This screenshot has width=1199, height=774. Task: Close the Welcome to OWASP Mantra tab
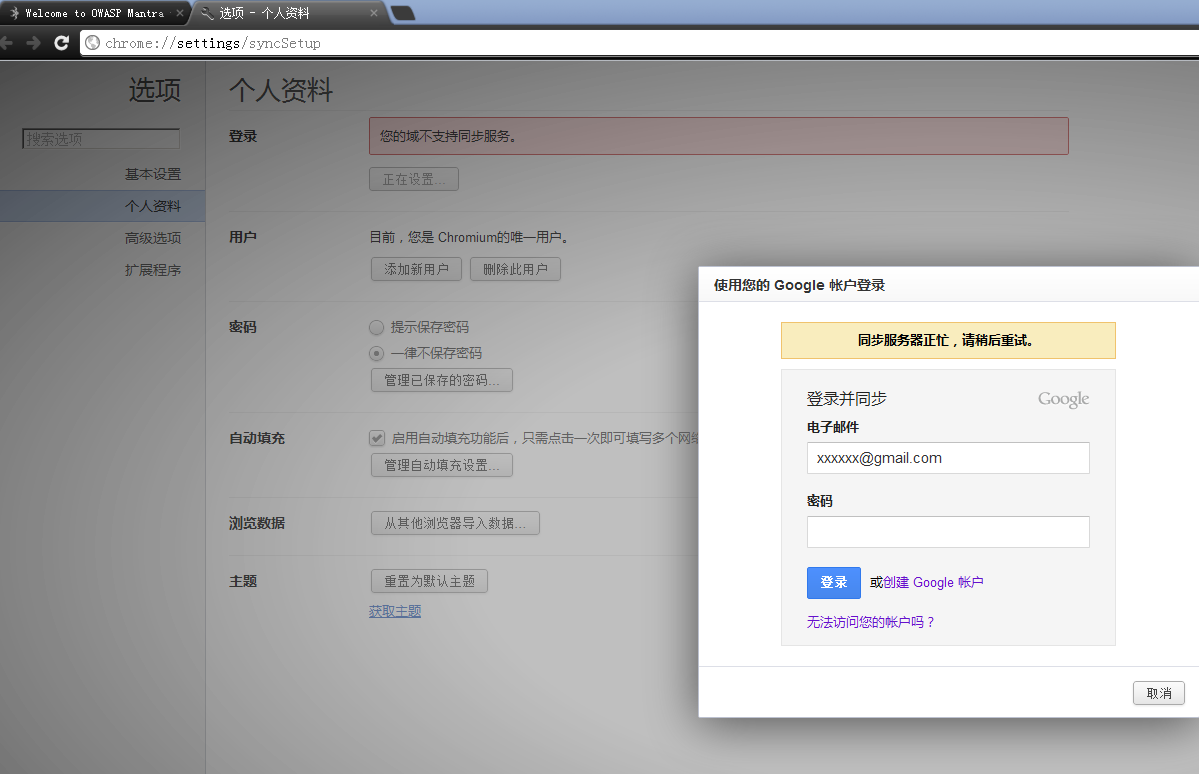180,13
